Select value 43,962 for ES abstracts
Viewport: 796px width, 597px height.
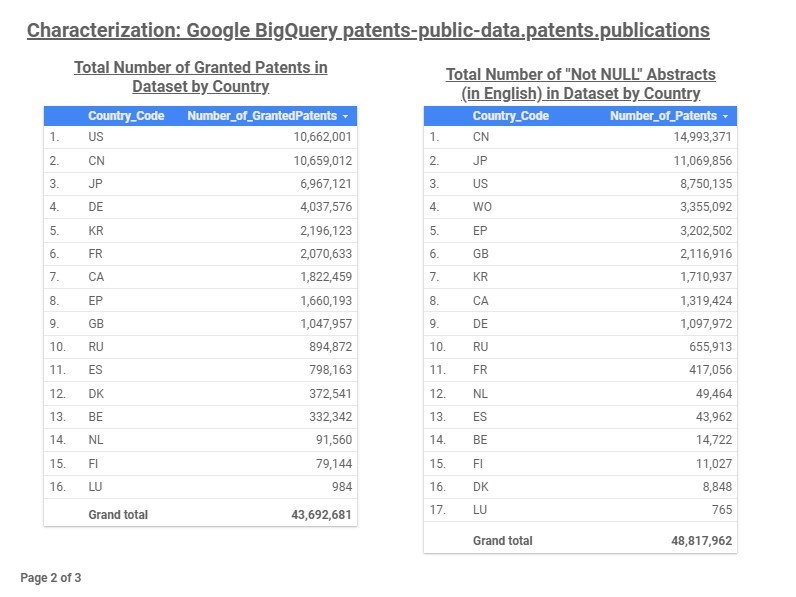tap(714, 417)
